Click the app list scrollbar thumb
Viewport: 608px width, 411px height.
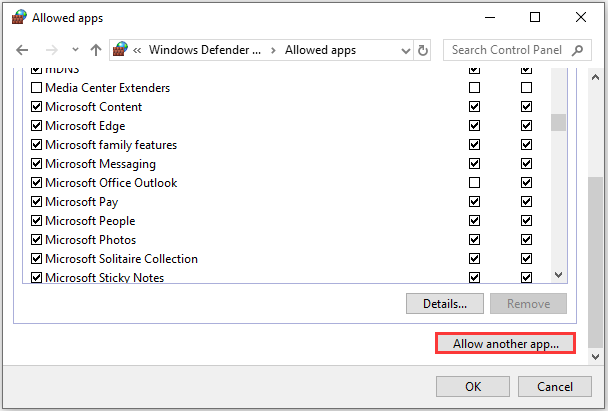pos(558,123)
